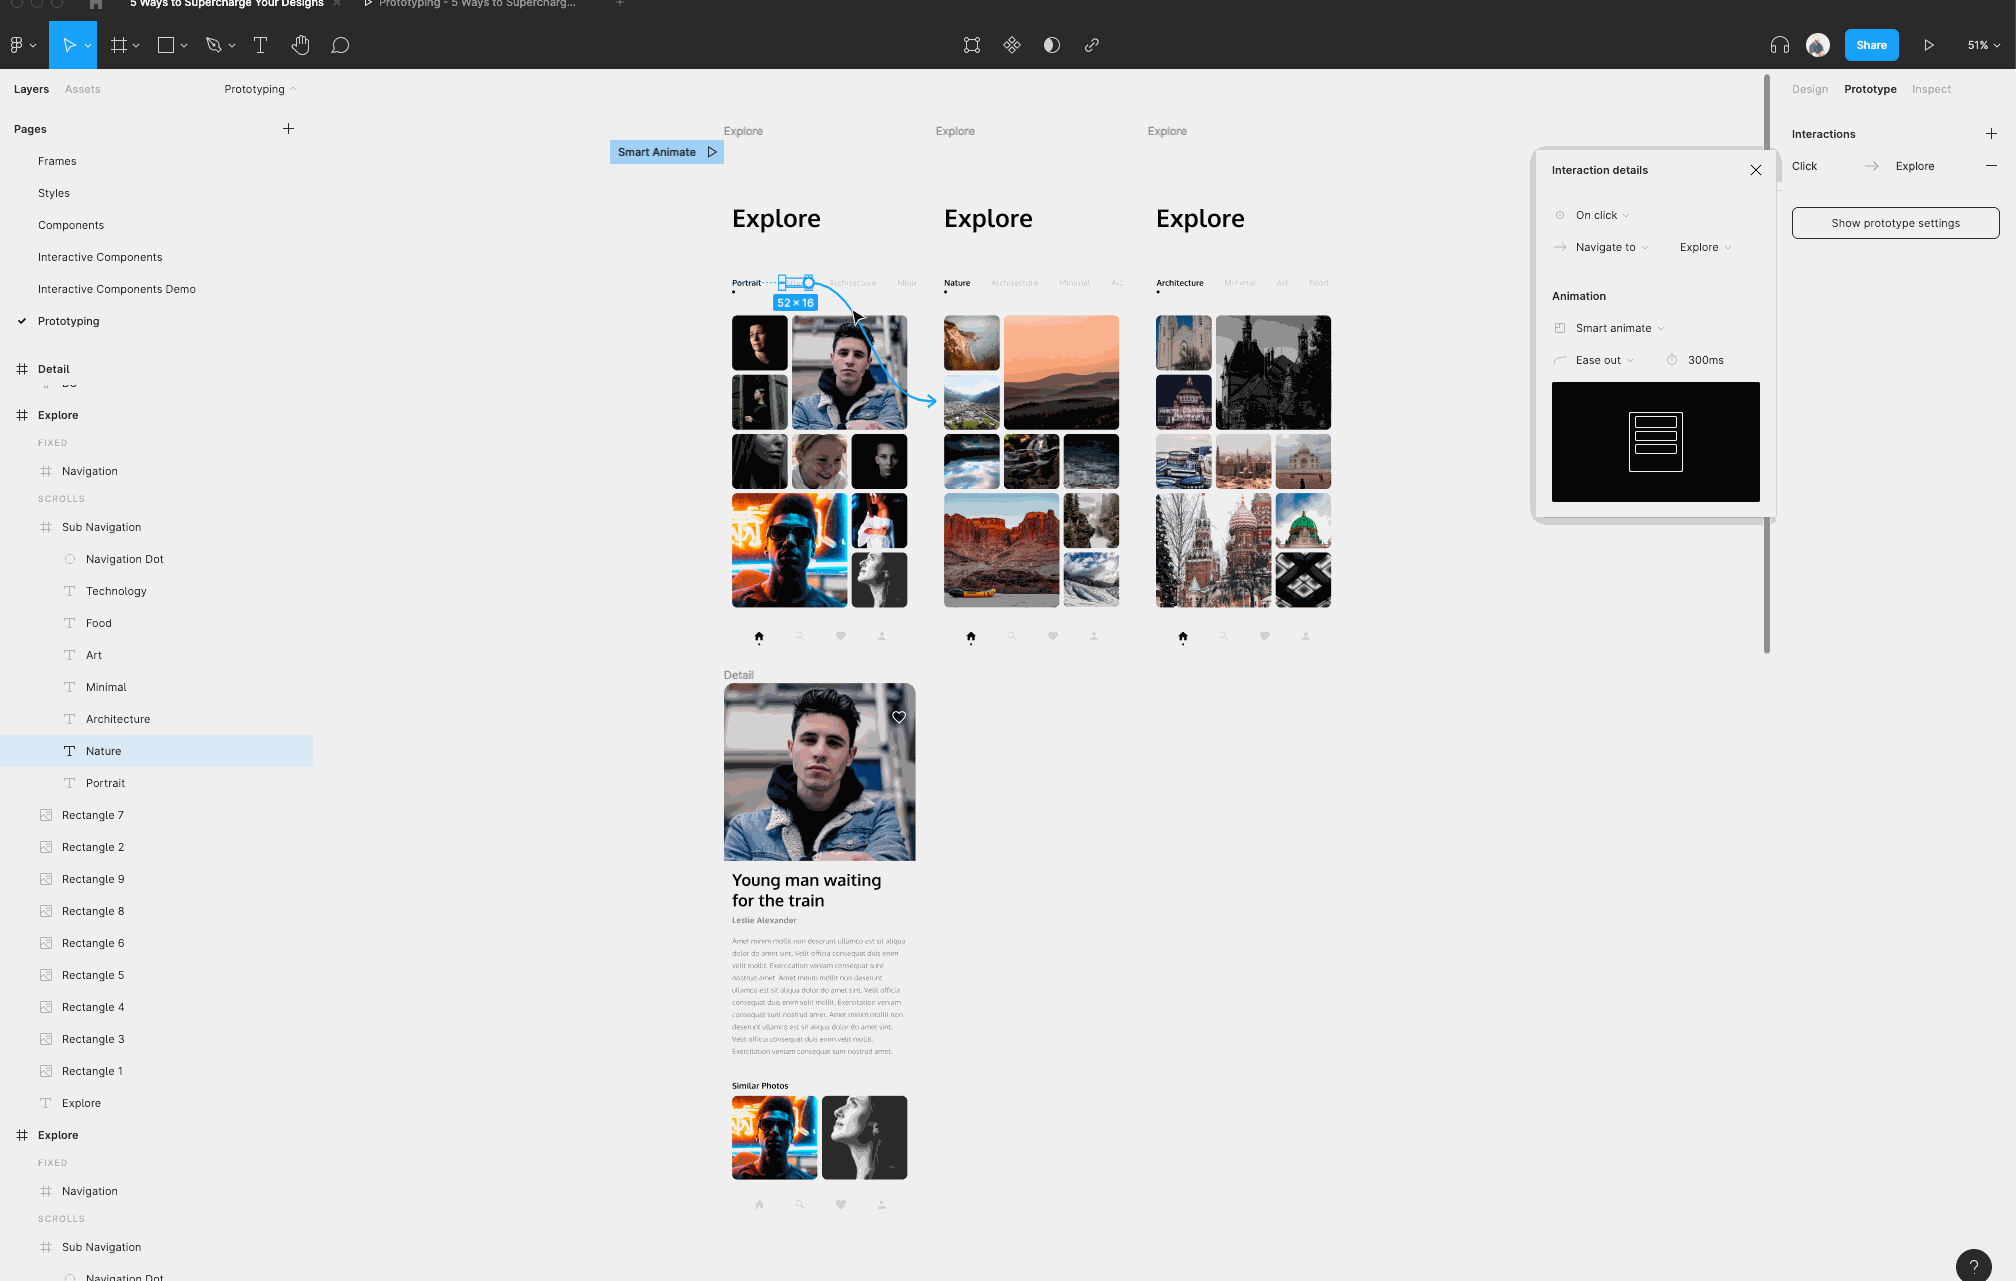Screen dimensions: 2016x1281
Task: Open the Explore destination dropdown
Action: pos(1705,247)
